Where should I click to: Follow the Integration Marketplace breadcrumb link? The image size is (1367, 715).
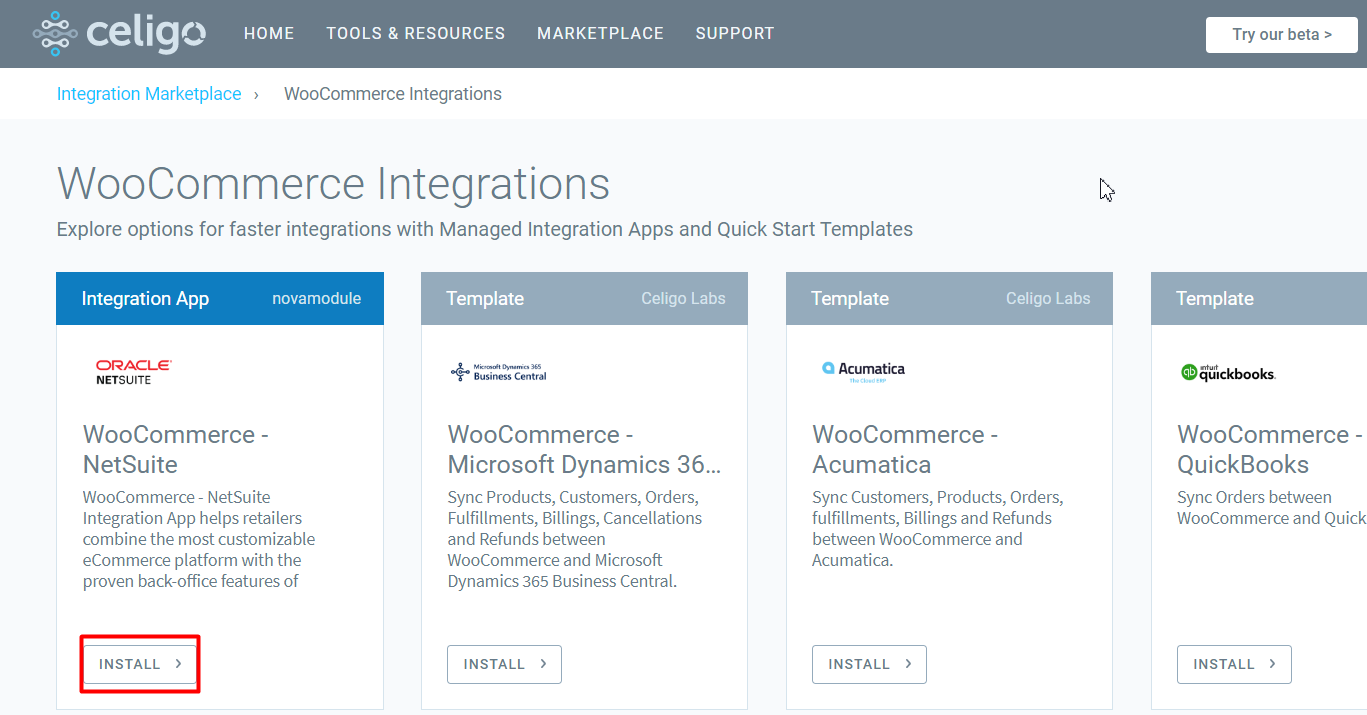pyautogui.click(x=149, y=94)
